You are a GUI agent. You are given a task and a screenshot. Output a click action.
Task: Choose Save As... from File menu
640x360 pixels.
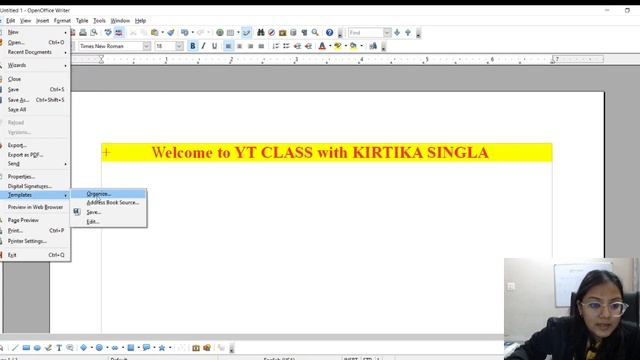(x=35, y=100)
